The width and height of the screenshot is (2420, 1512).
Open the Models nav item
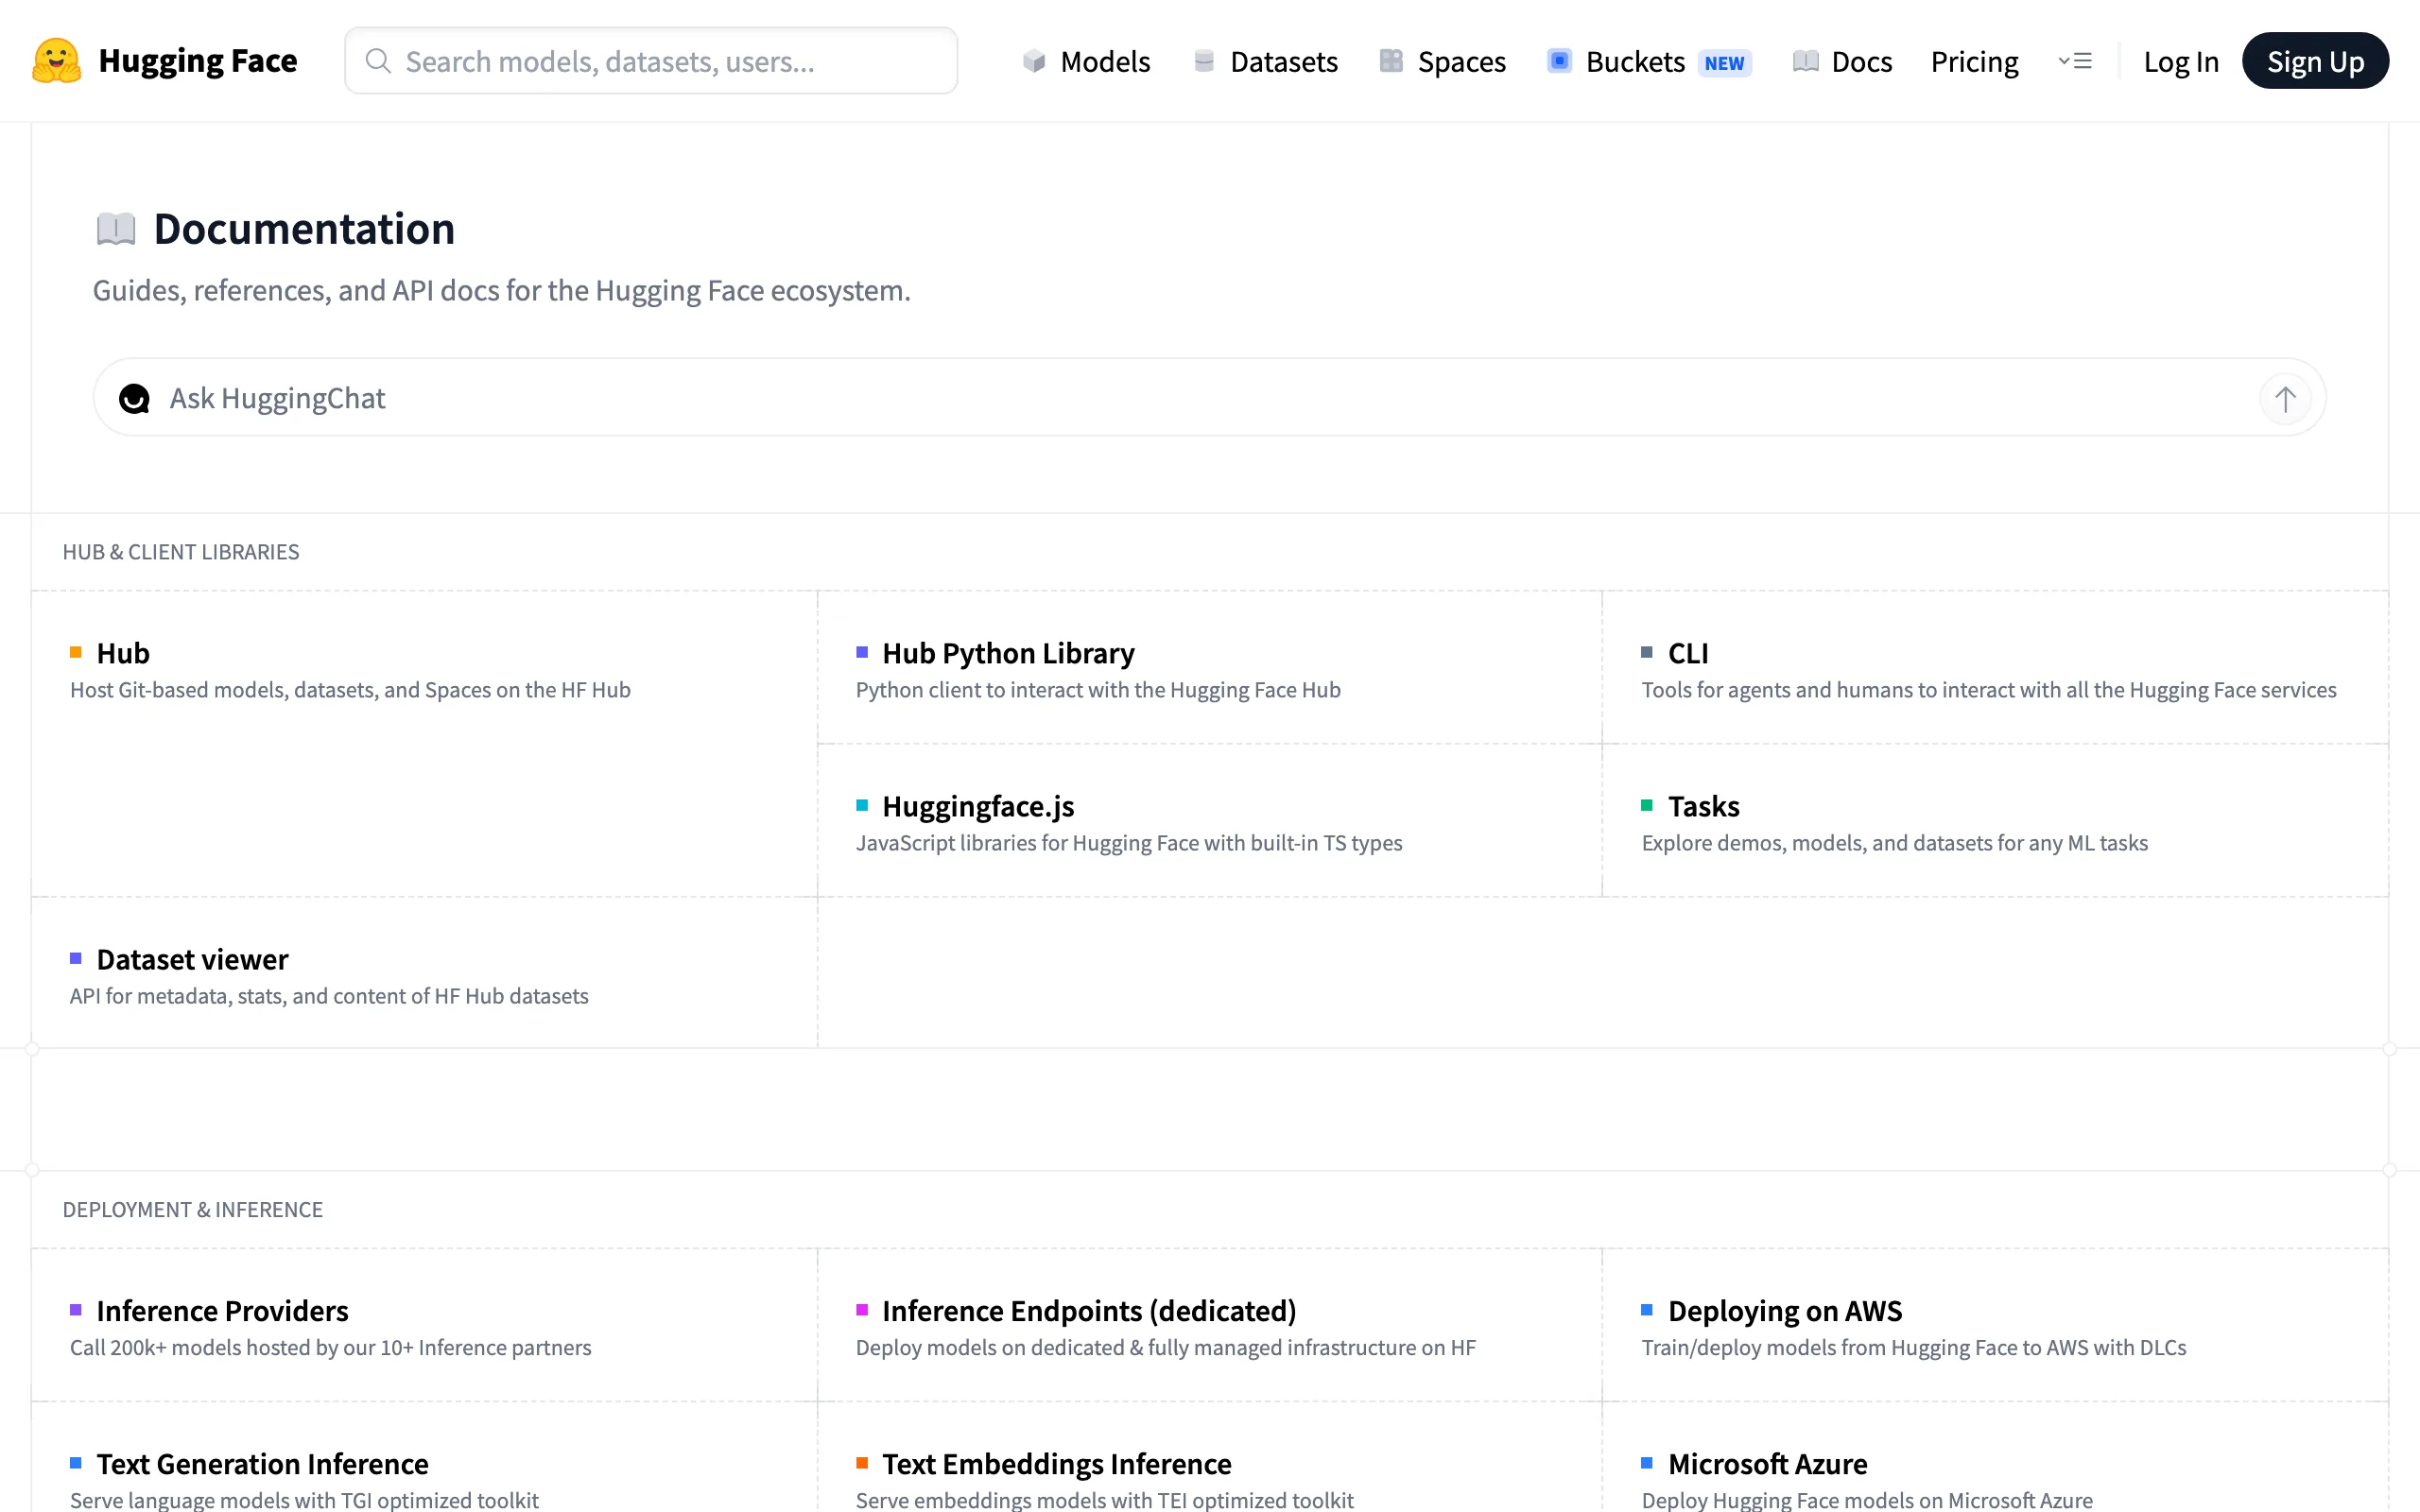pos(1086,61)
